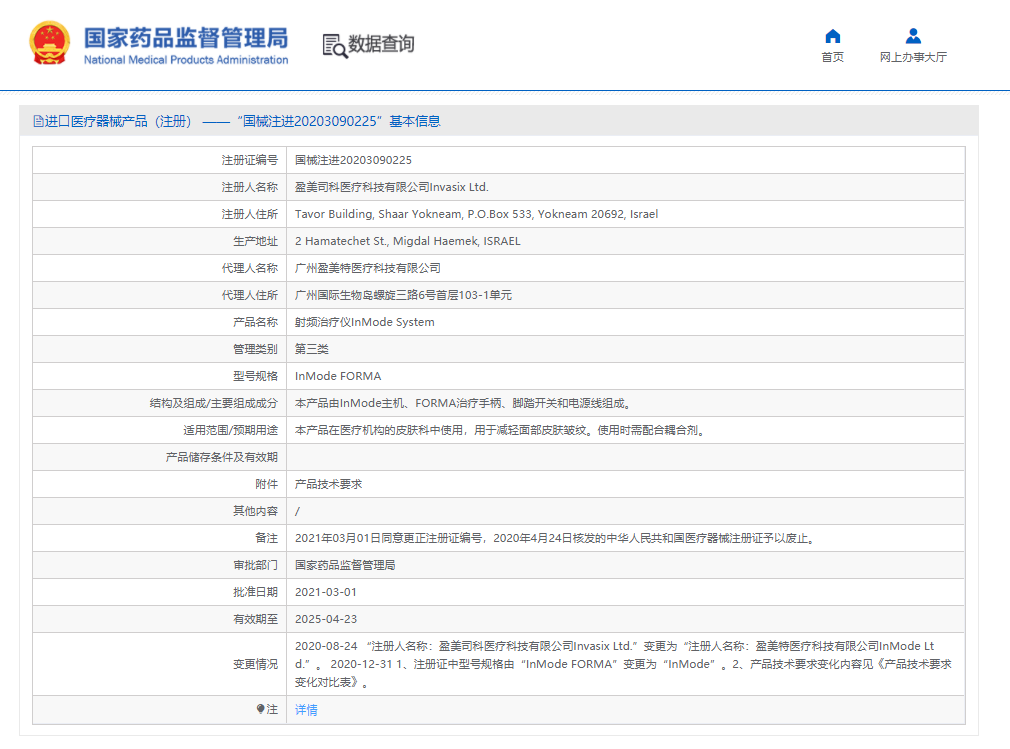Click the National Medical Products Administration subtitle
This screenshot has width=1010, height=749.
click(x=186, y=60)
